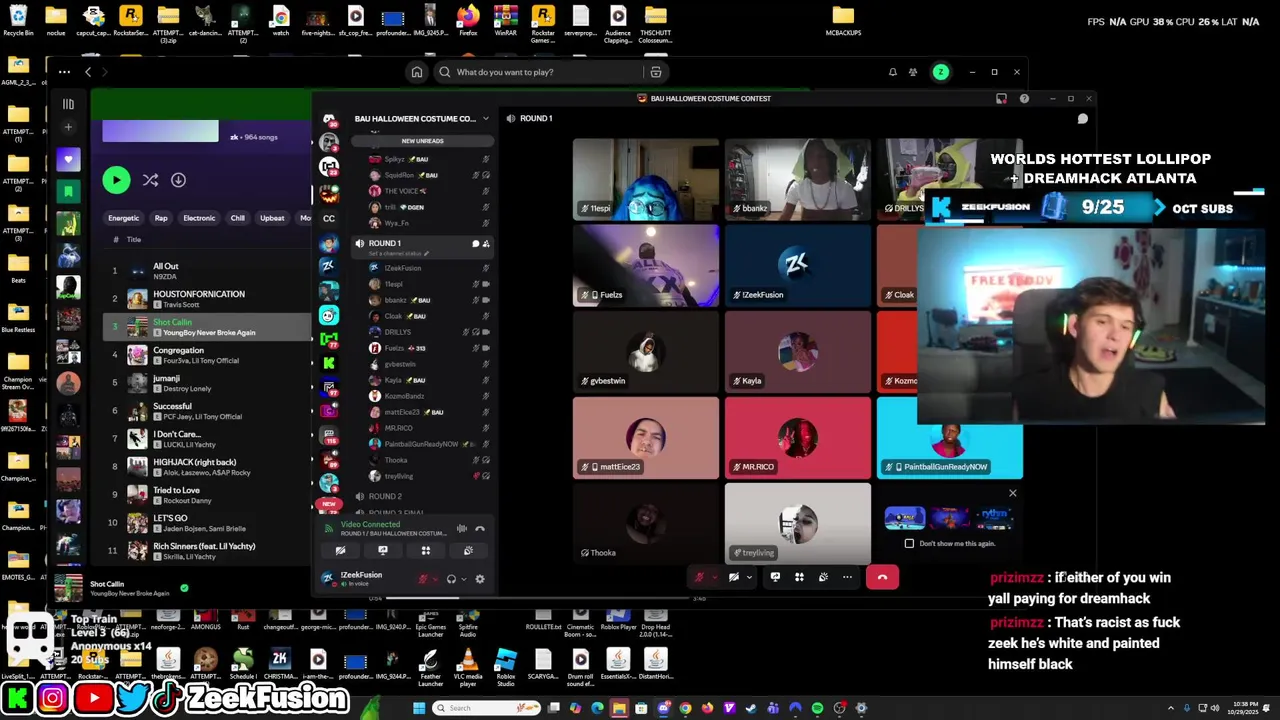Open the CC server icon in Discord
The image size is (1280, 720).
point(328,218)
